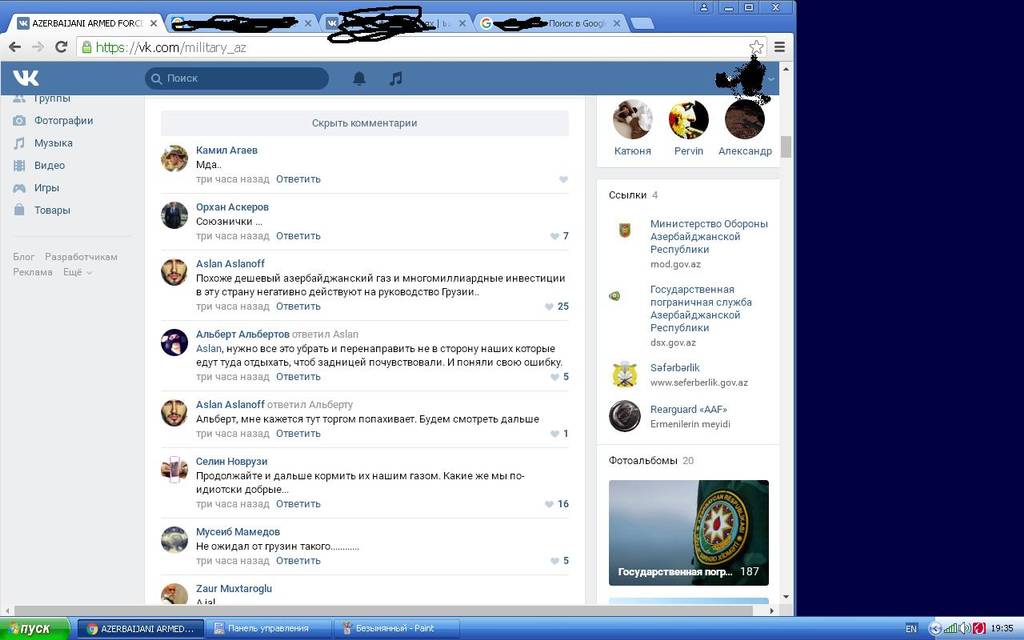Reply to Селин Новрузи via Ответить
Viewport: 1024px width, 640px height.
click(x=298, y=504)
